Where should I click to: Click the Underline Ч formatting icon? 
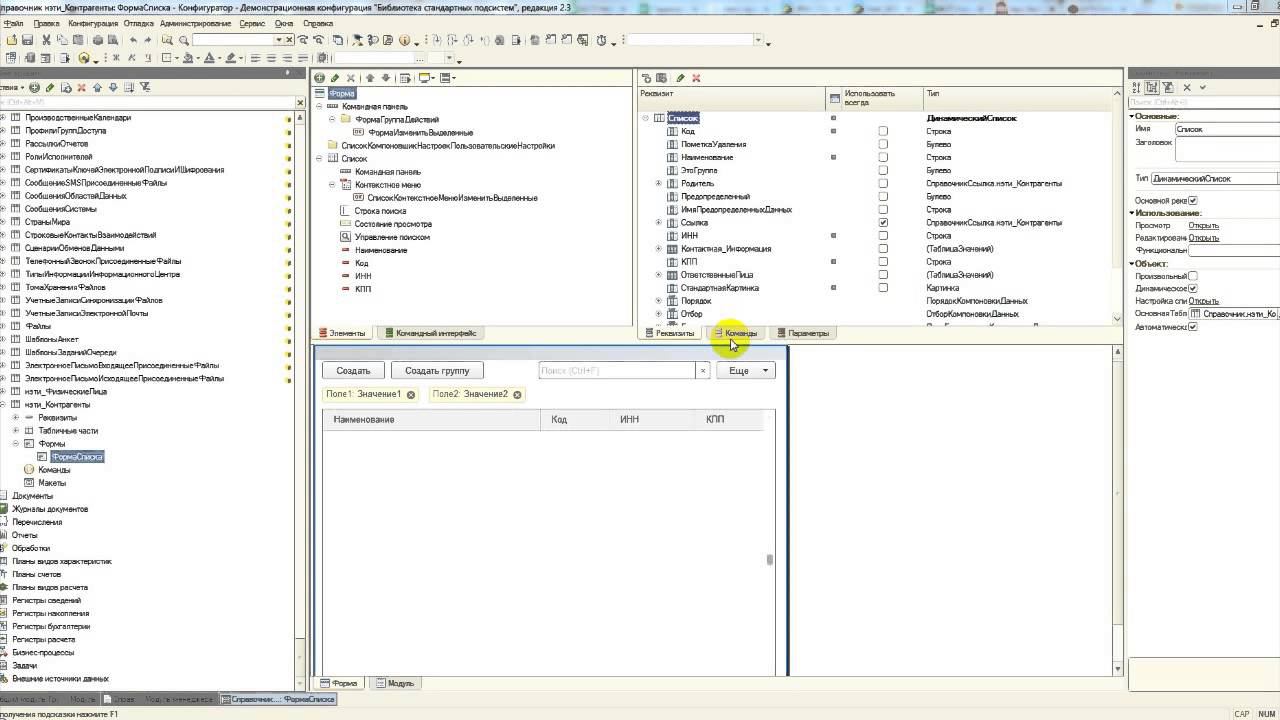pyautogui.click(x=148, y=58)
